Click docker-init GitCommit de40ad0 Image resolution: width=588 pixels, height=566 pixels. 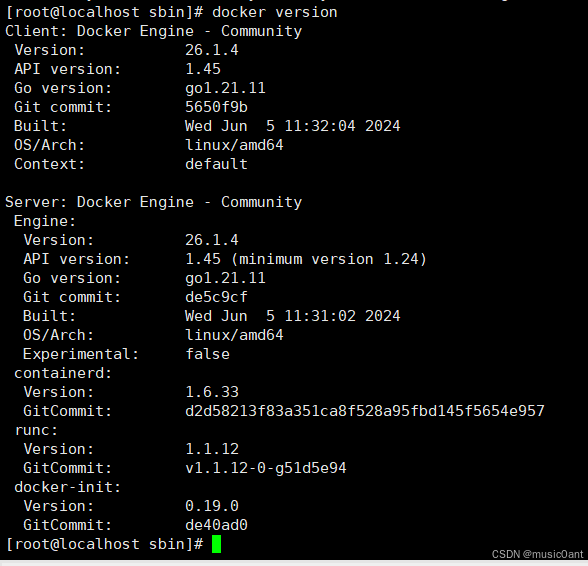[x=216, y=525]
